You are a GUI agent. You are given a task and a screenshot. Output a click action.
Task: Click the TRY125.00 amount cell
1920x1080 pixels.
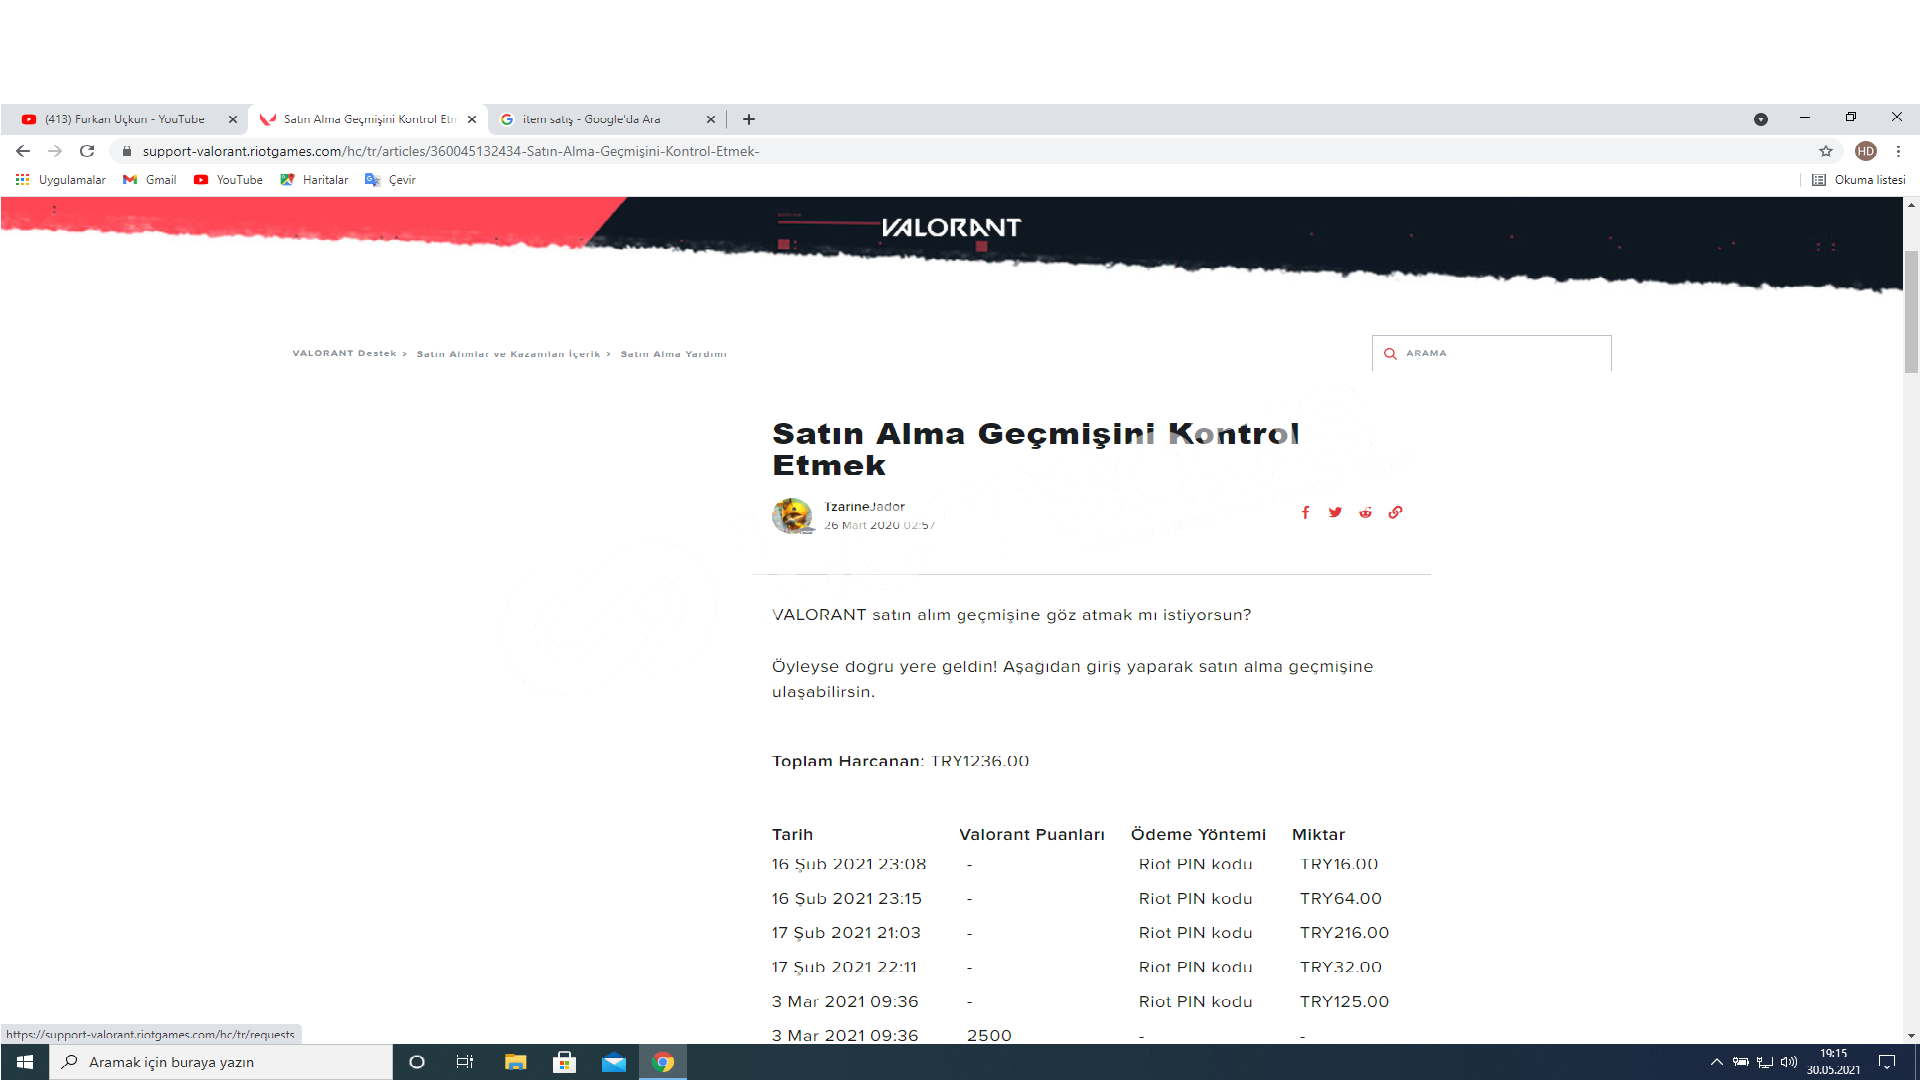[1344, 1002]
